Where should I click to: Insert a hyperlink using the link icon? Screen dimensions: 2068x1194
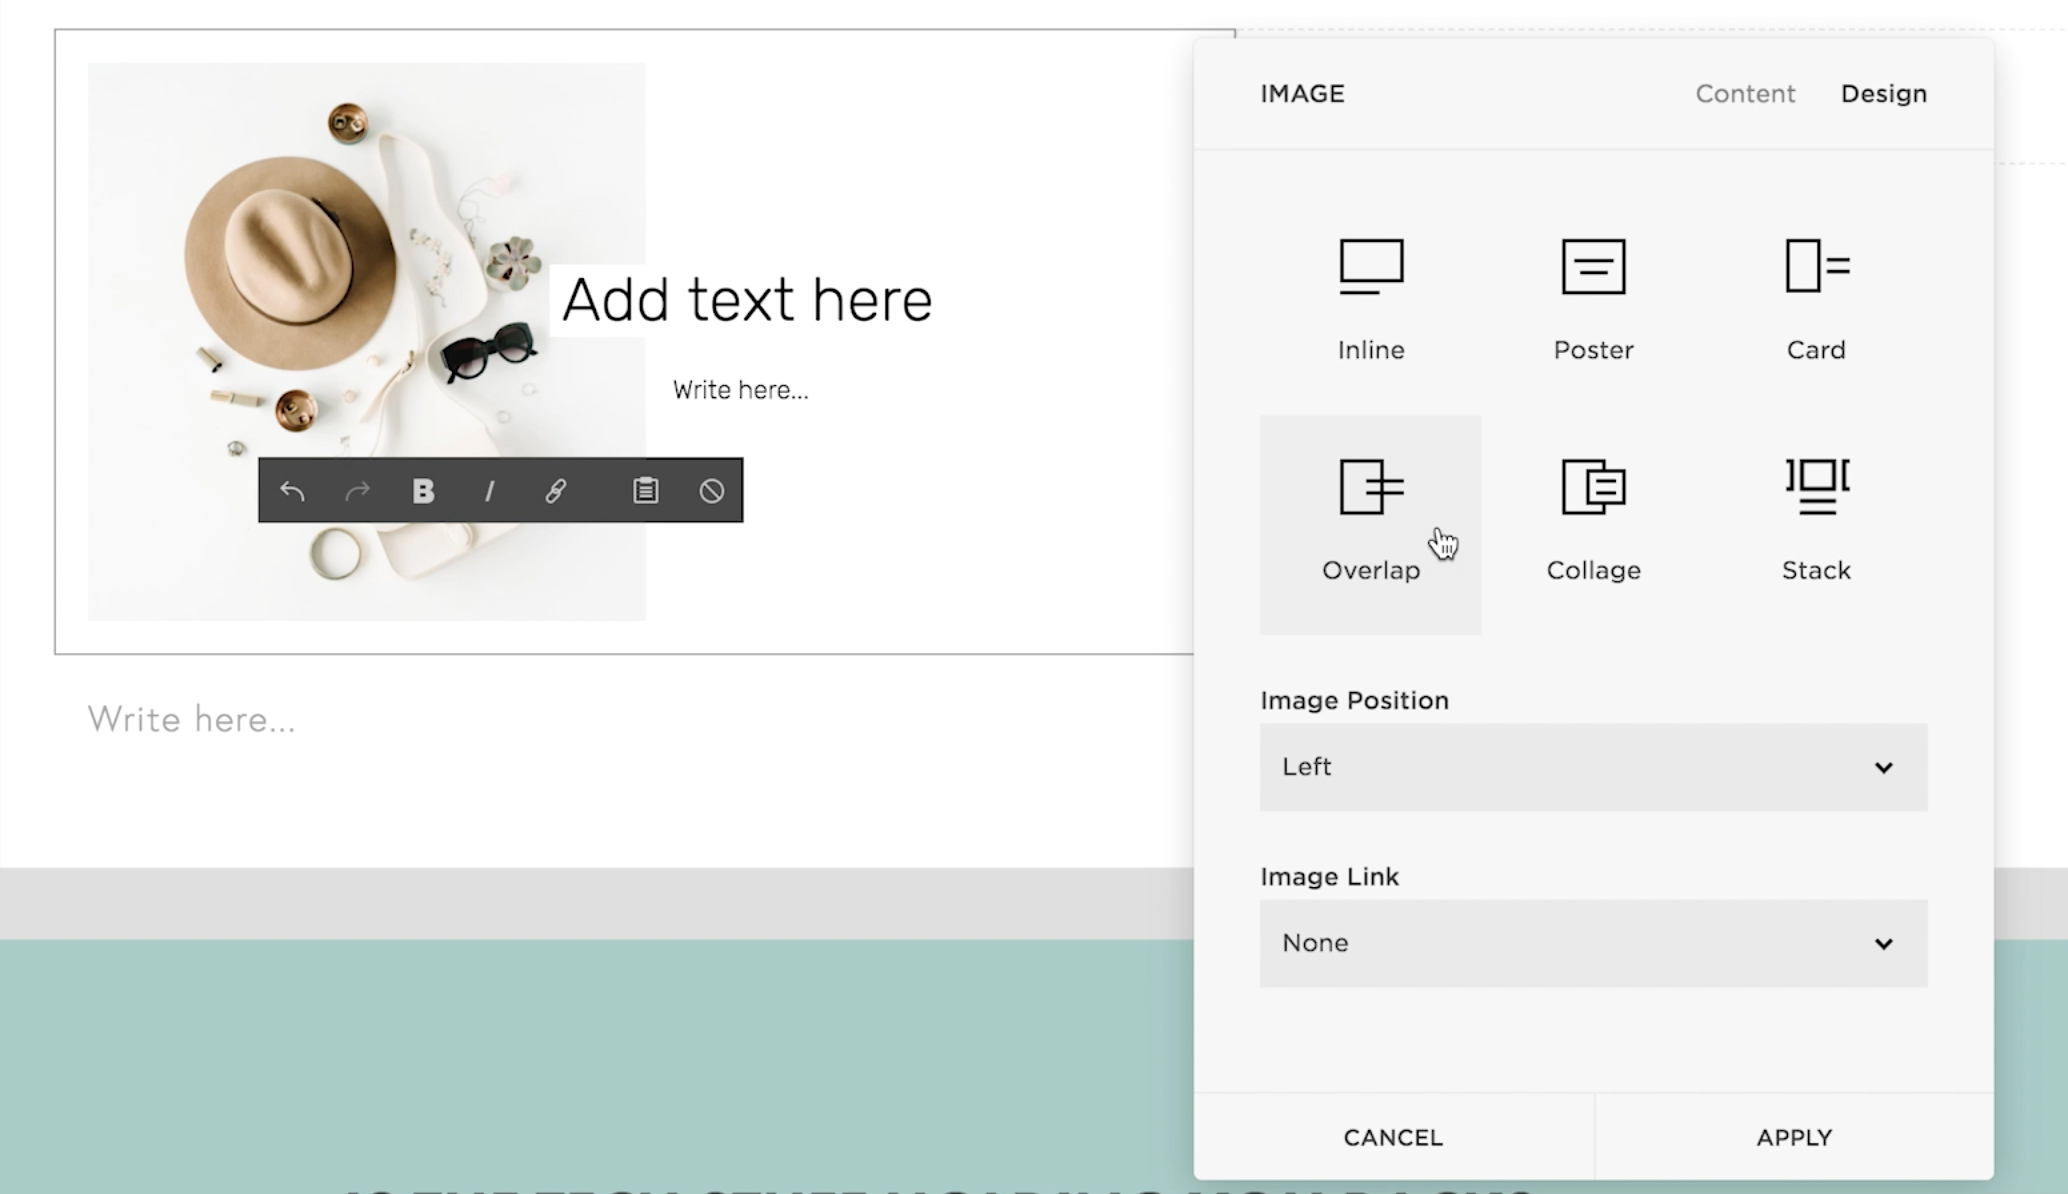[x=555, y=490]
